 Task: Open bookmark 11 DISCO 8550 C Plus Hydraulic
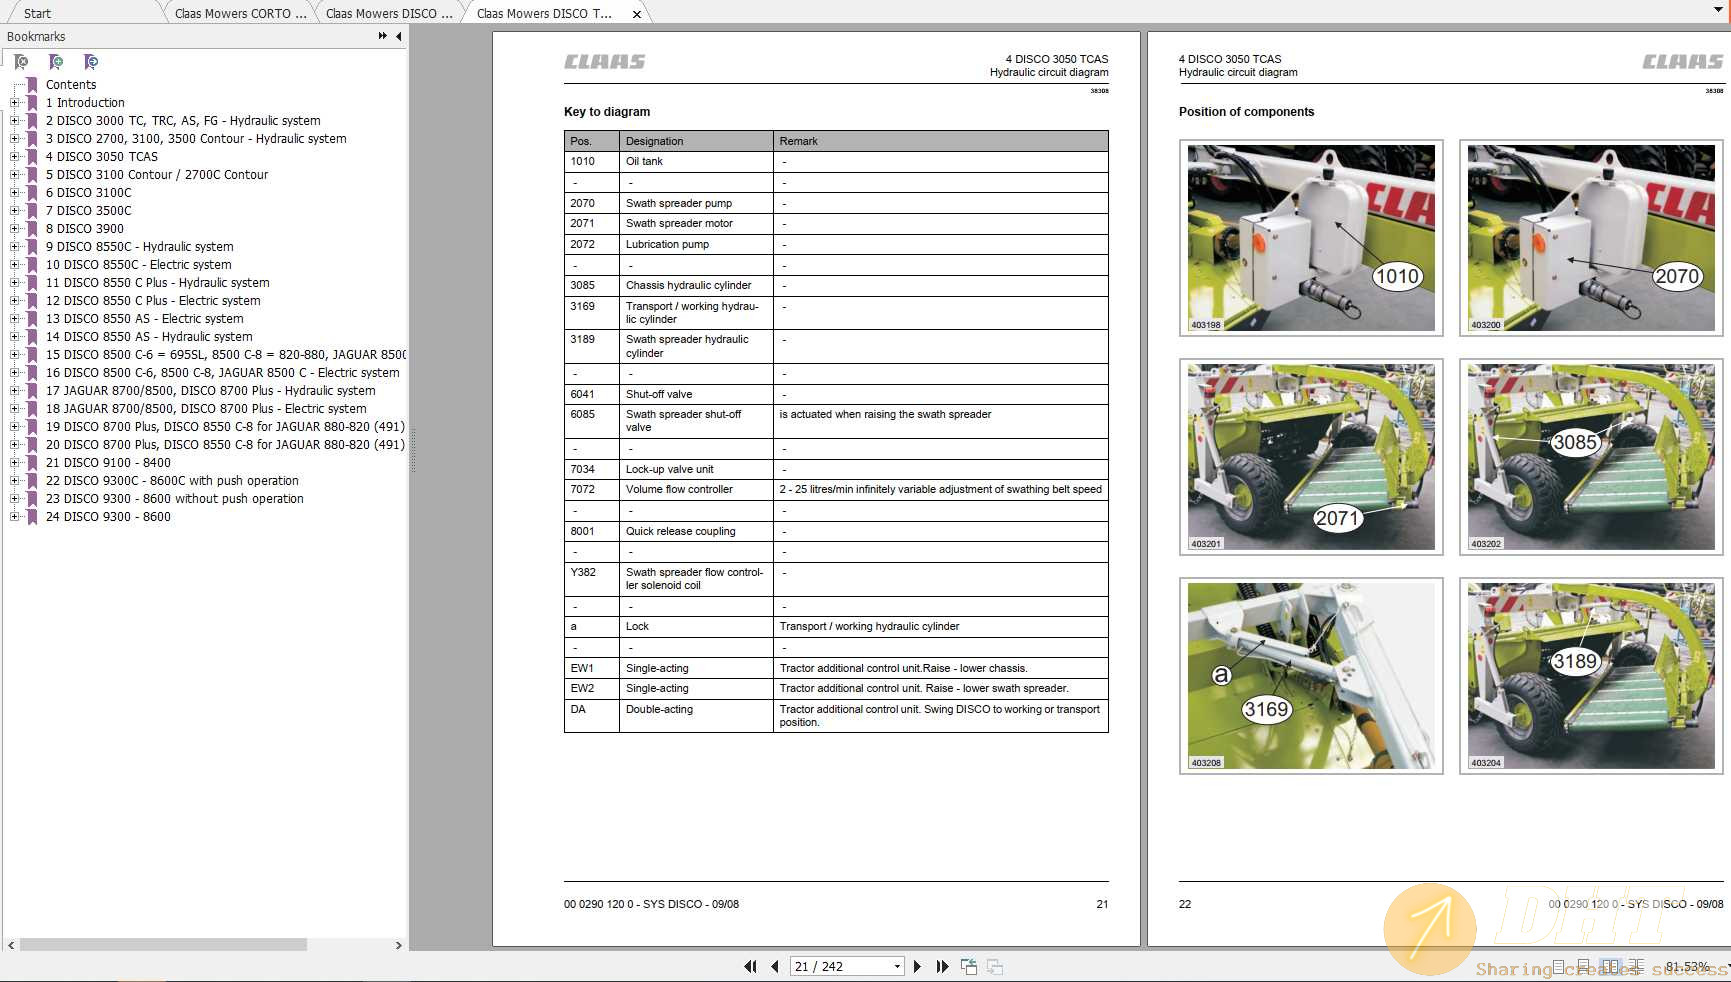click(157, 283)
